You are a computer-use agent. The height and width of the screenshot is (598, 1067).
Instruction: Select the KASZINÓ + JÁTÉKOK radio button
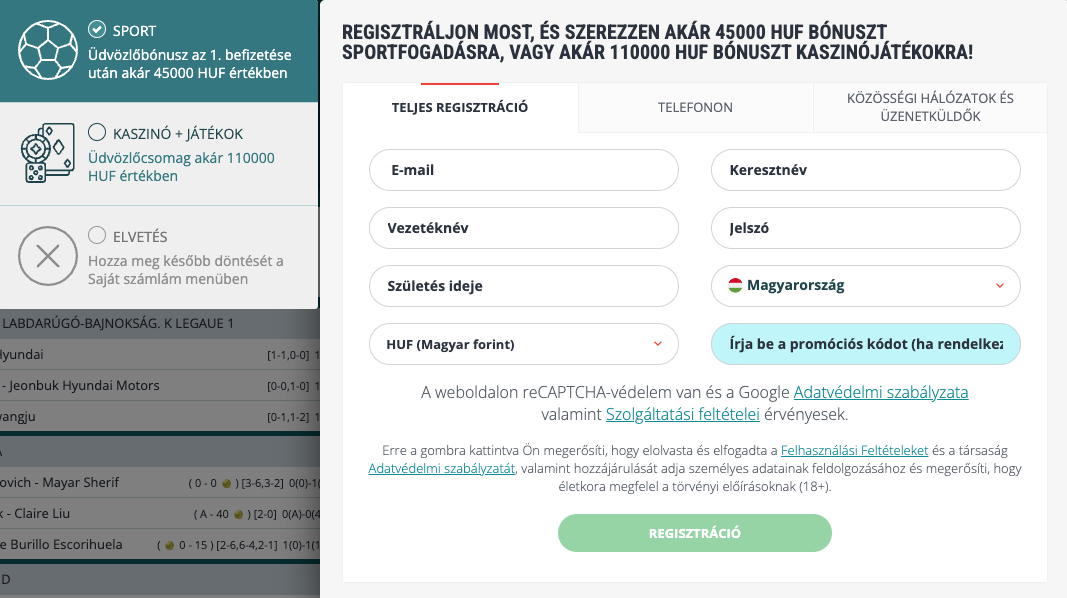[97, 132]
